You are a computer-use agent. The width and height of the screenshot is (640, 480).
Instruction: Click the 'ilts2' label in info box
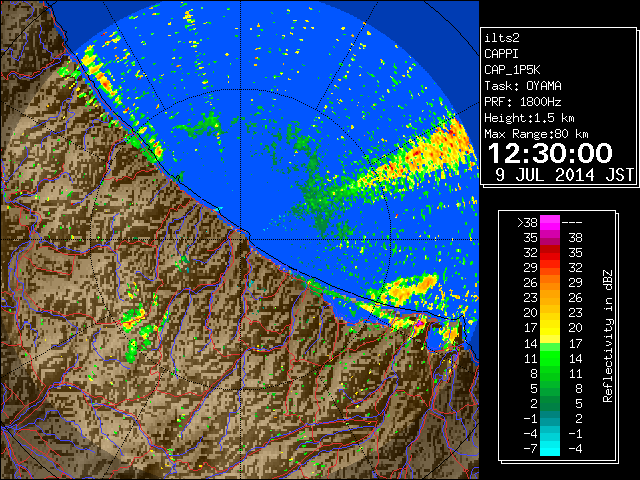click(x=502, y=38)
